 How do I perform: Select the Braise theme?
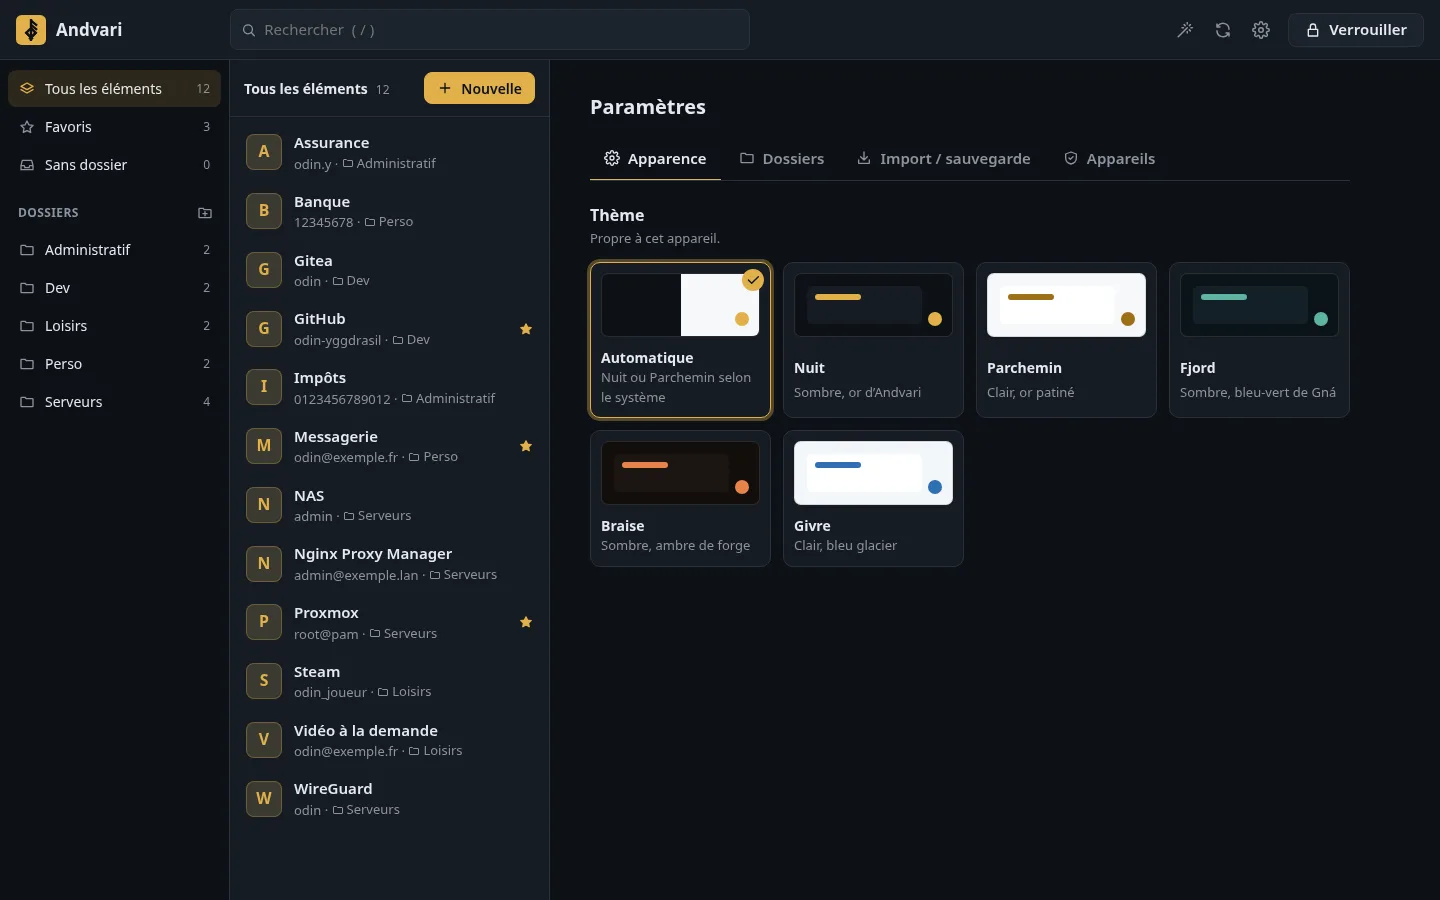(680, 498)
